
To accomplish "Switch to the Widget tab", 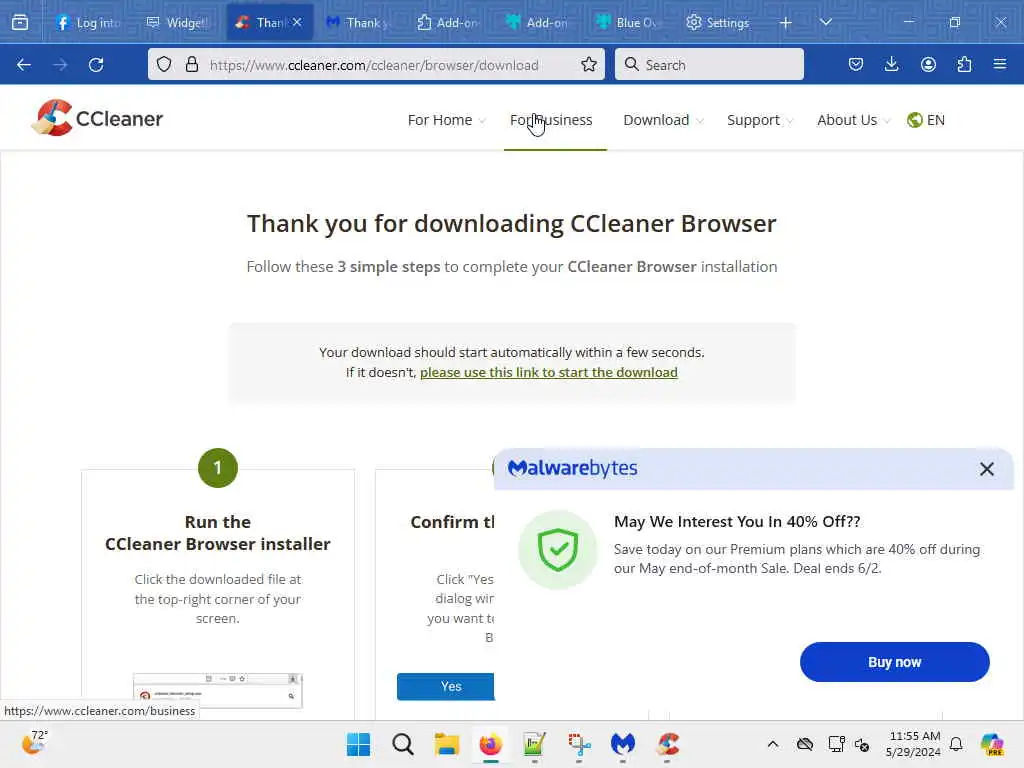I will 177,23.
